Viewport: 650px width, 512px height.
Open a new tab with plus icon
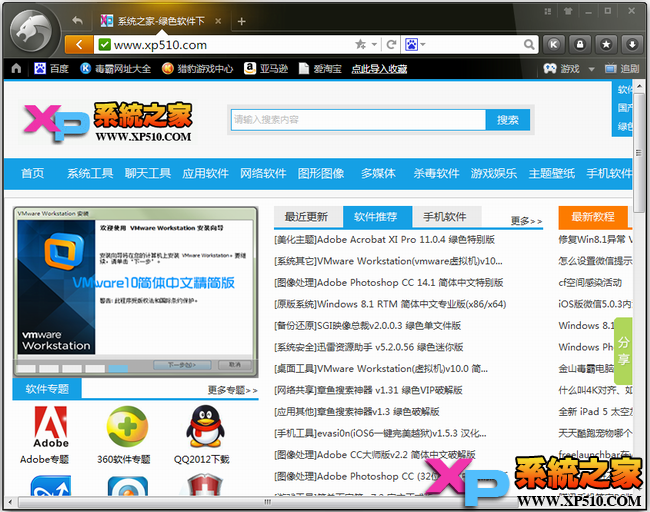[242, 21]
